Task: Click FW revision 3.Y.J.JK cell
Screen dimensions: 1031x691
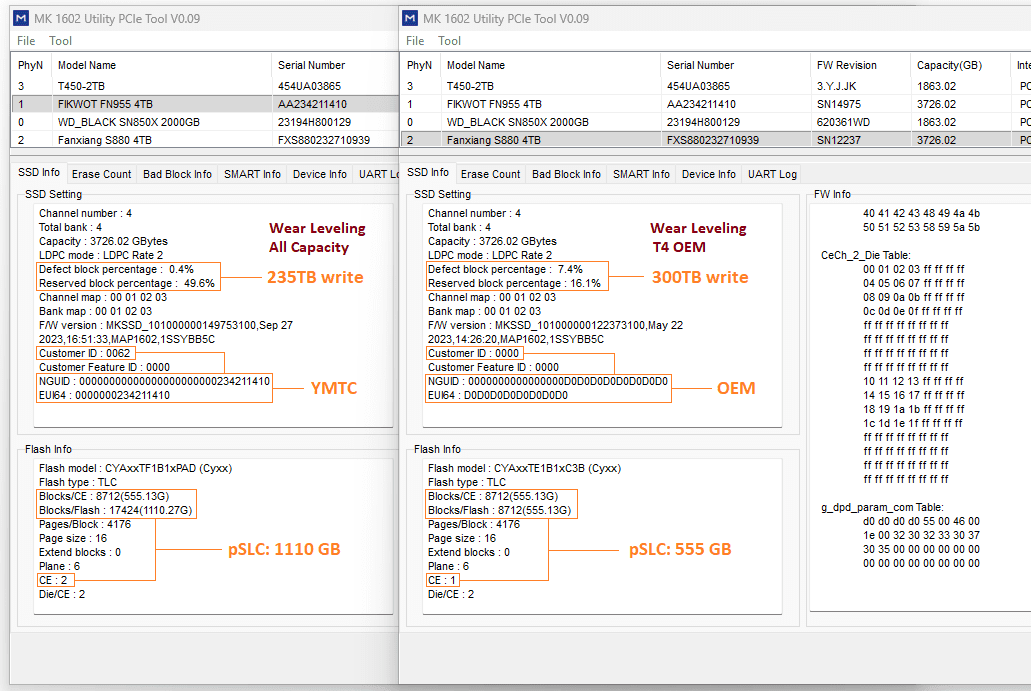Action: tap(836, 86)
